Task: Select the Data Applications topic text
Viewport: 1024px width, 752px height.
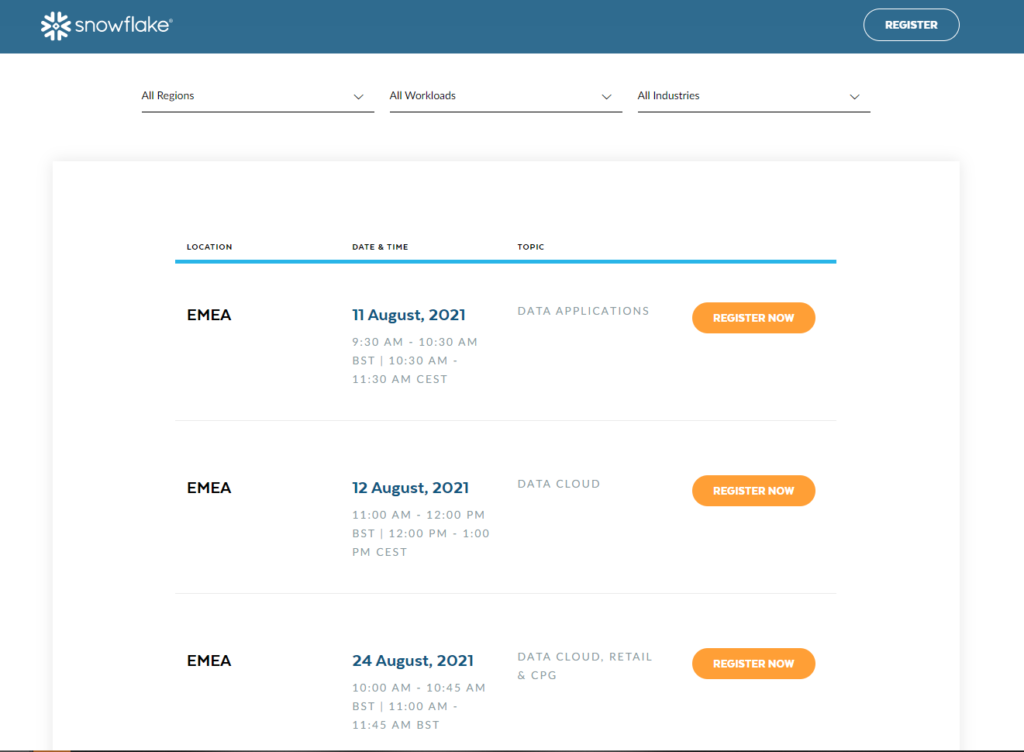Action: 583,311
